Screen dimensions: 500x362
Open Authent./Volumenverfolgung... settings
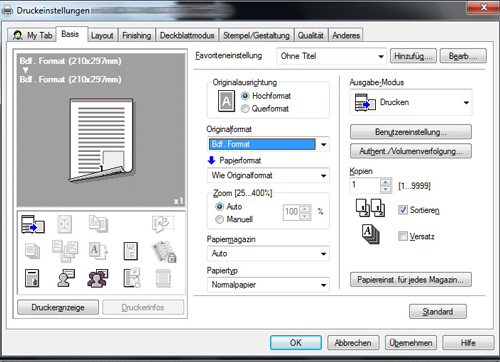point(411,151)
